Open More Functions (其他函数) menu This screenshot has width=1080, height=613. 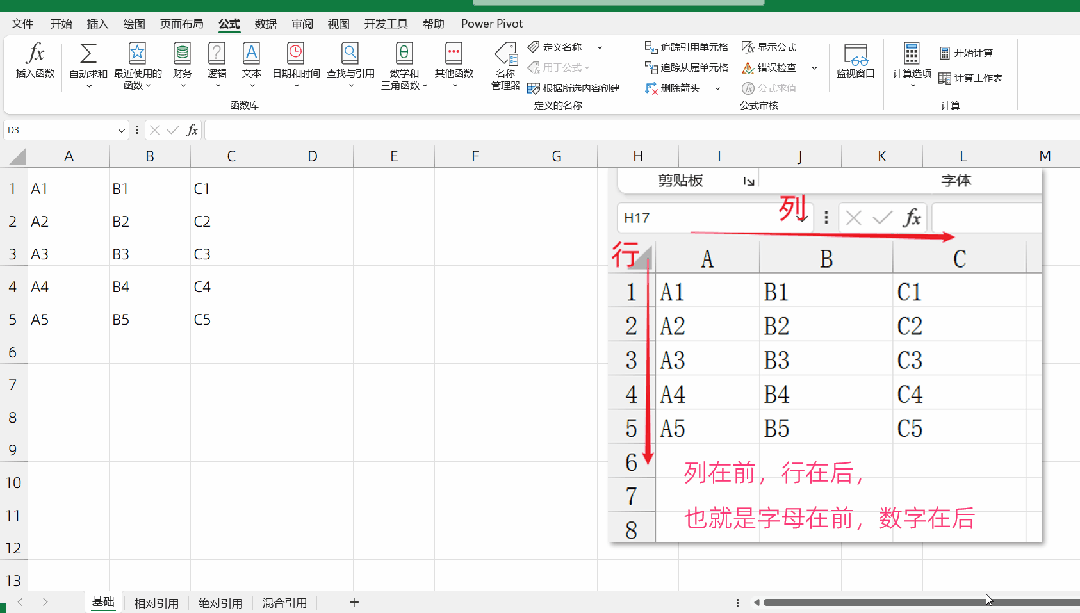(454, 65)
